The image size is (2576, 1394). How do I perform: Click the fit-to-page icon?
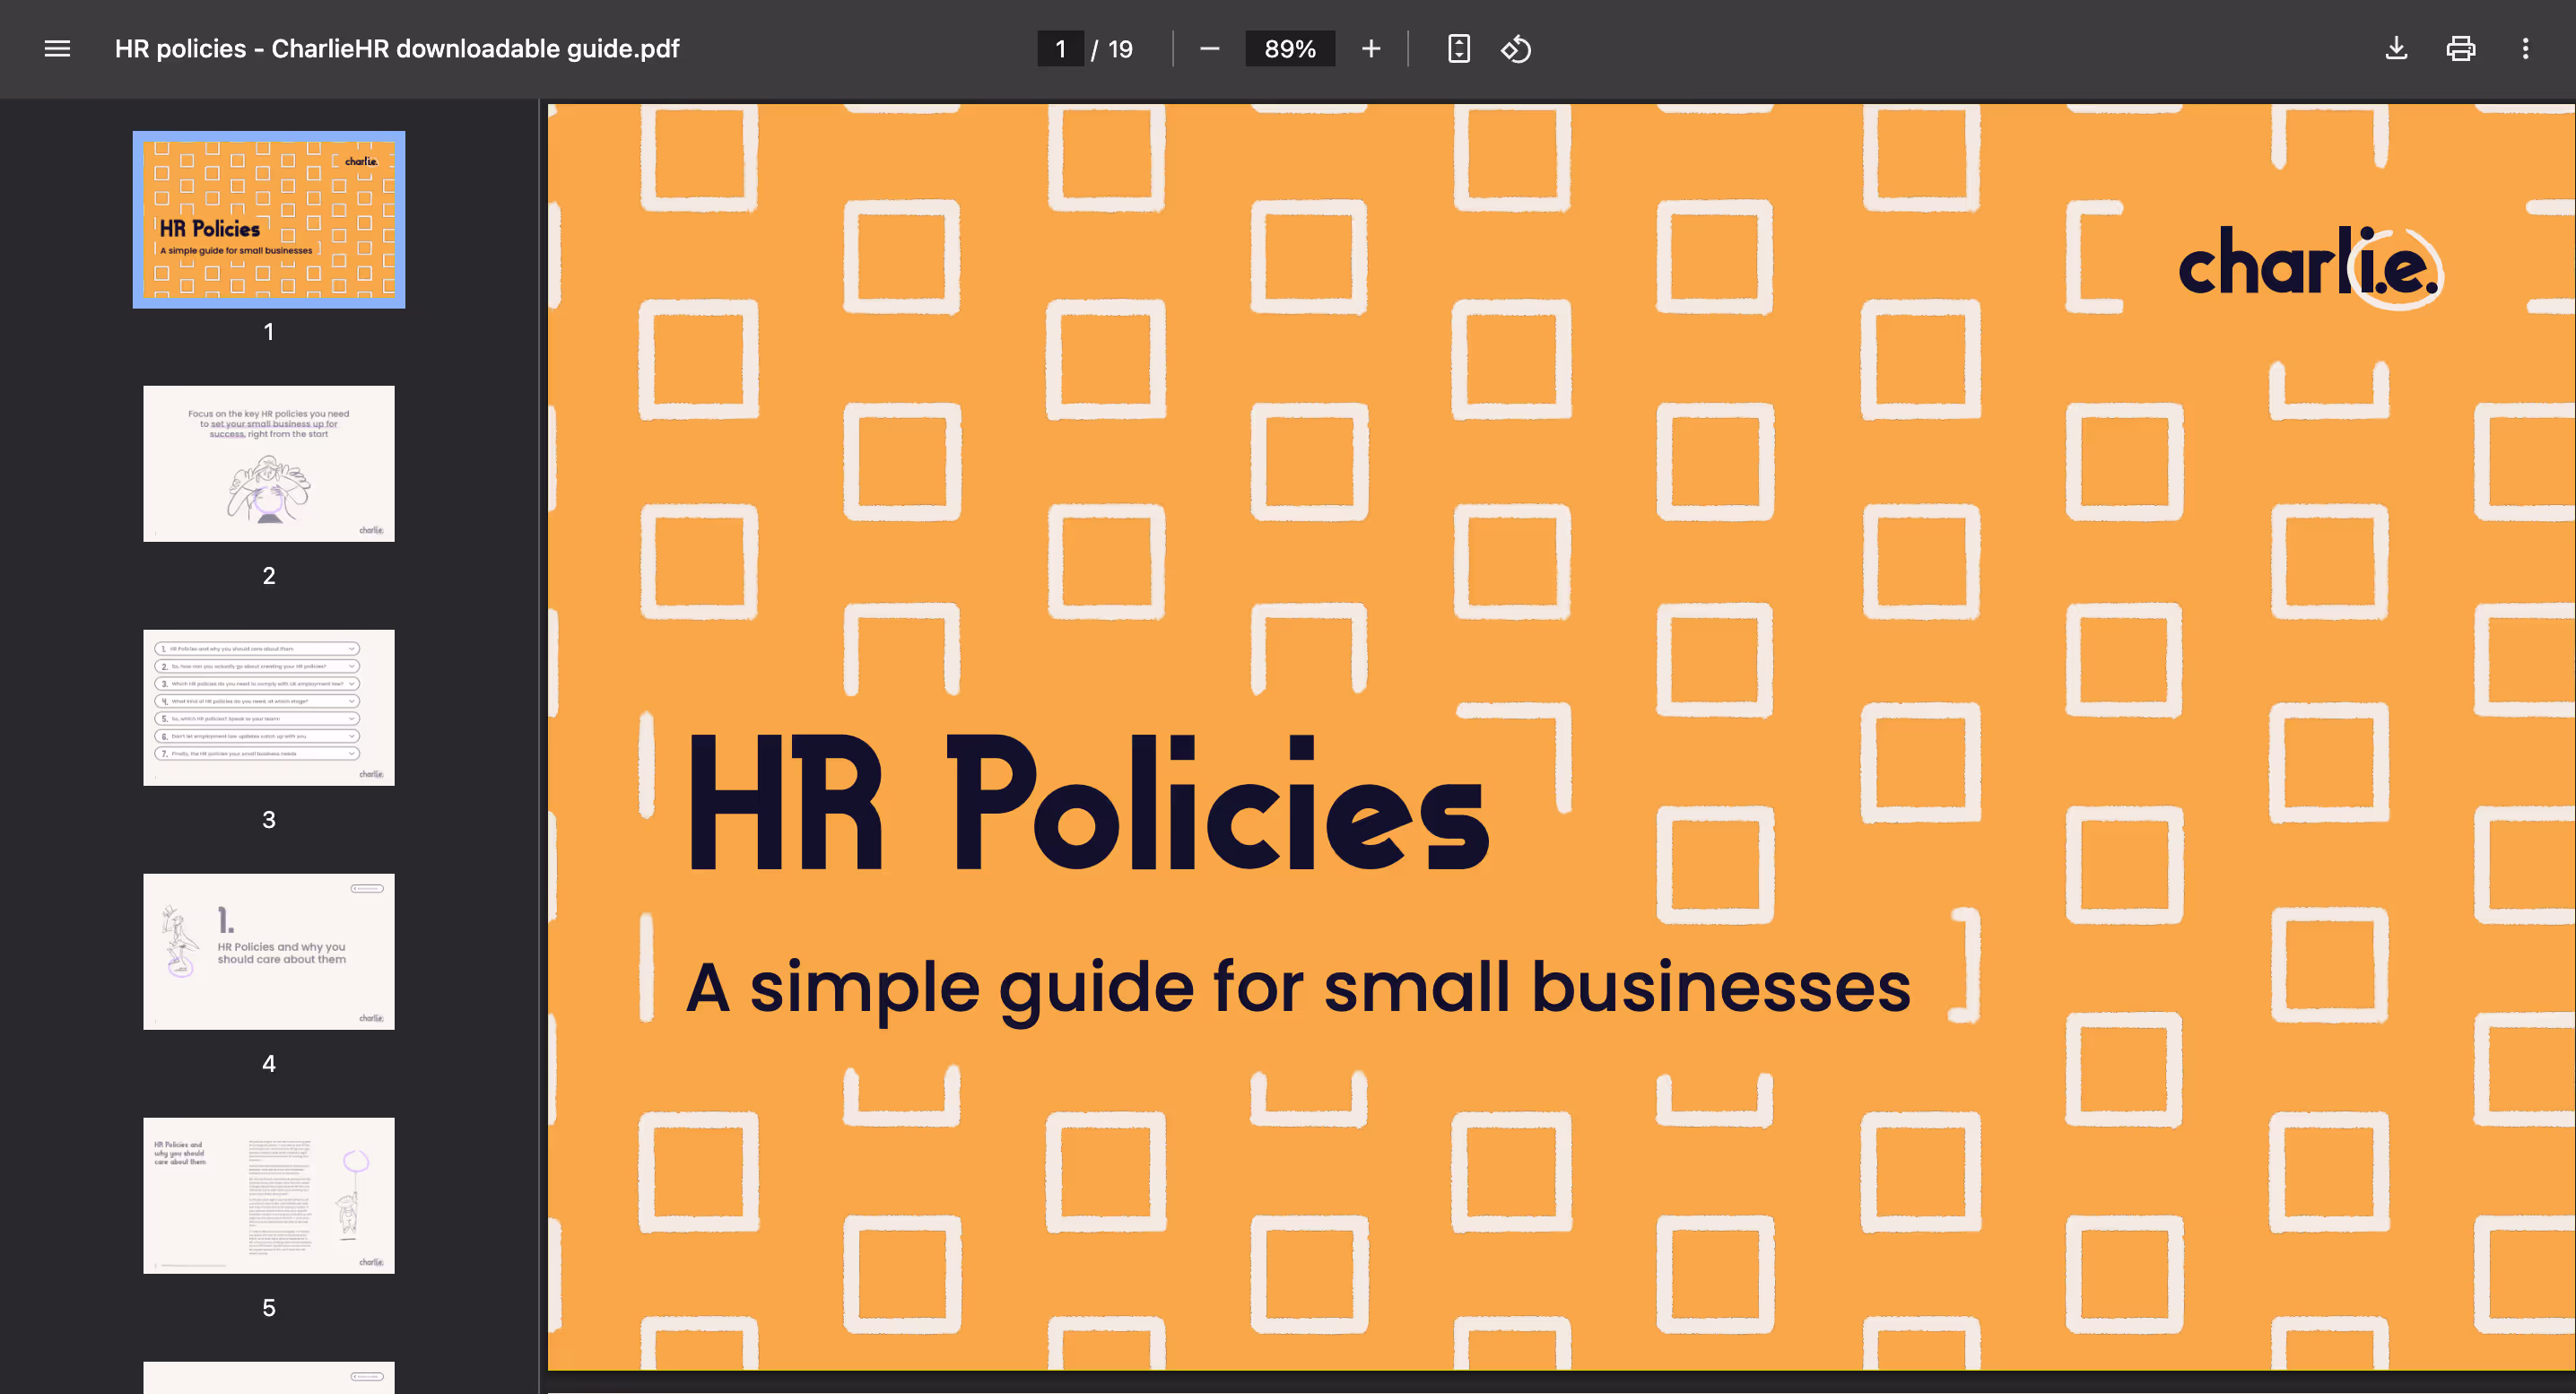point(1458,48)
